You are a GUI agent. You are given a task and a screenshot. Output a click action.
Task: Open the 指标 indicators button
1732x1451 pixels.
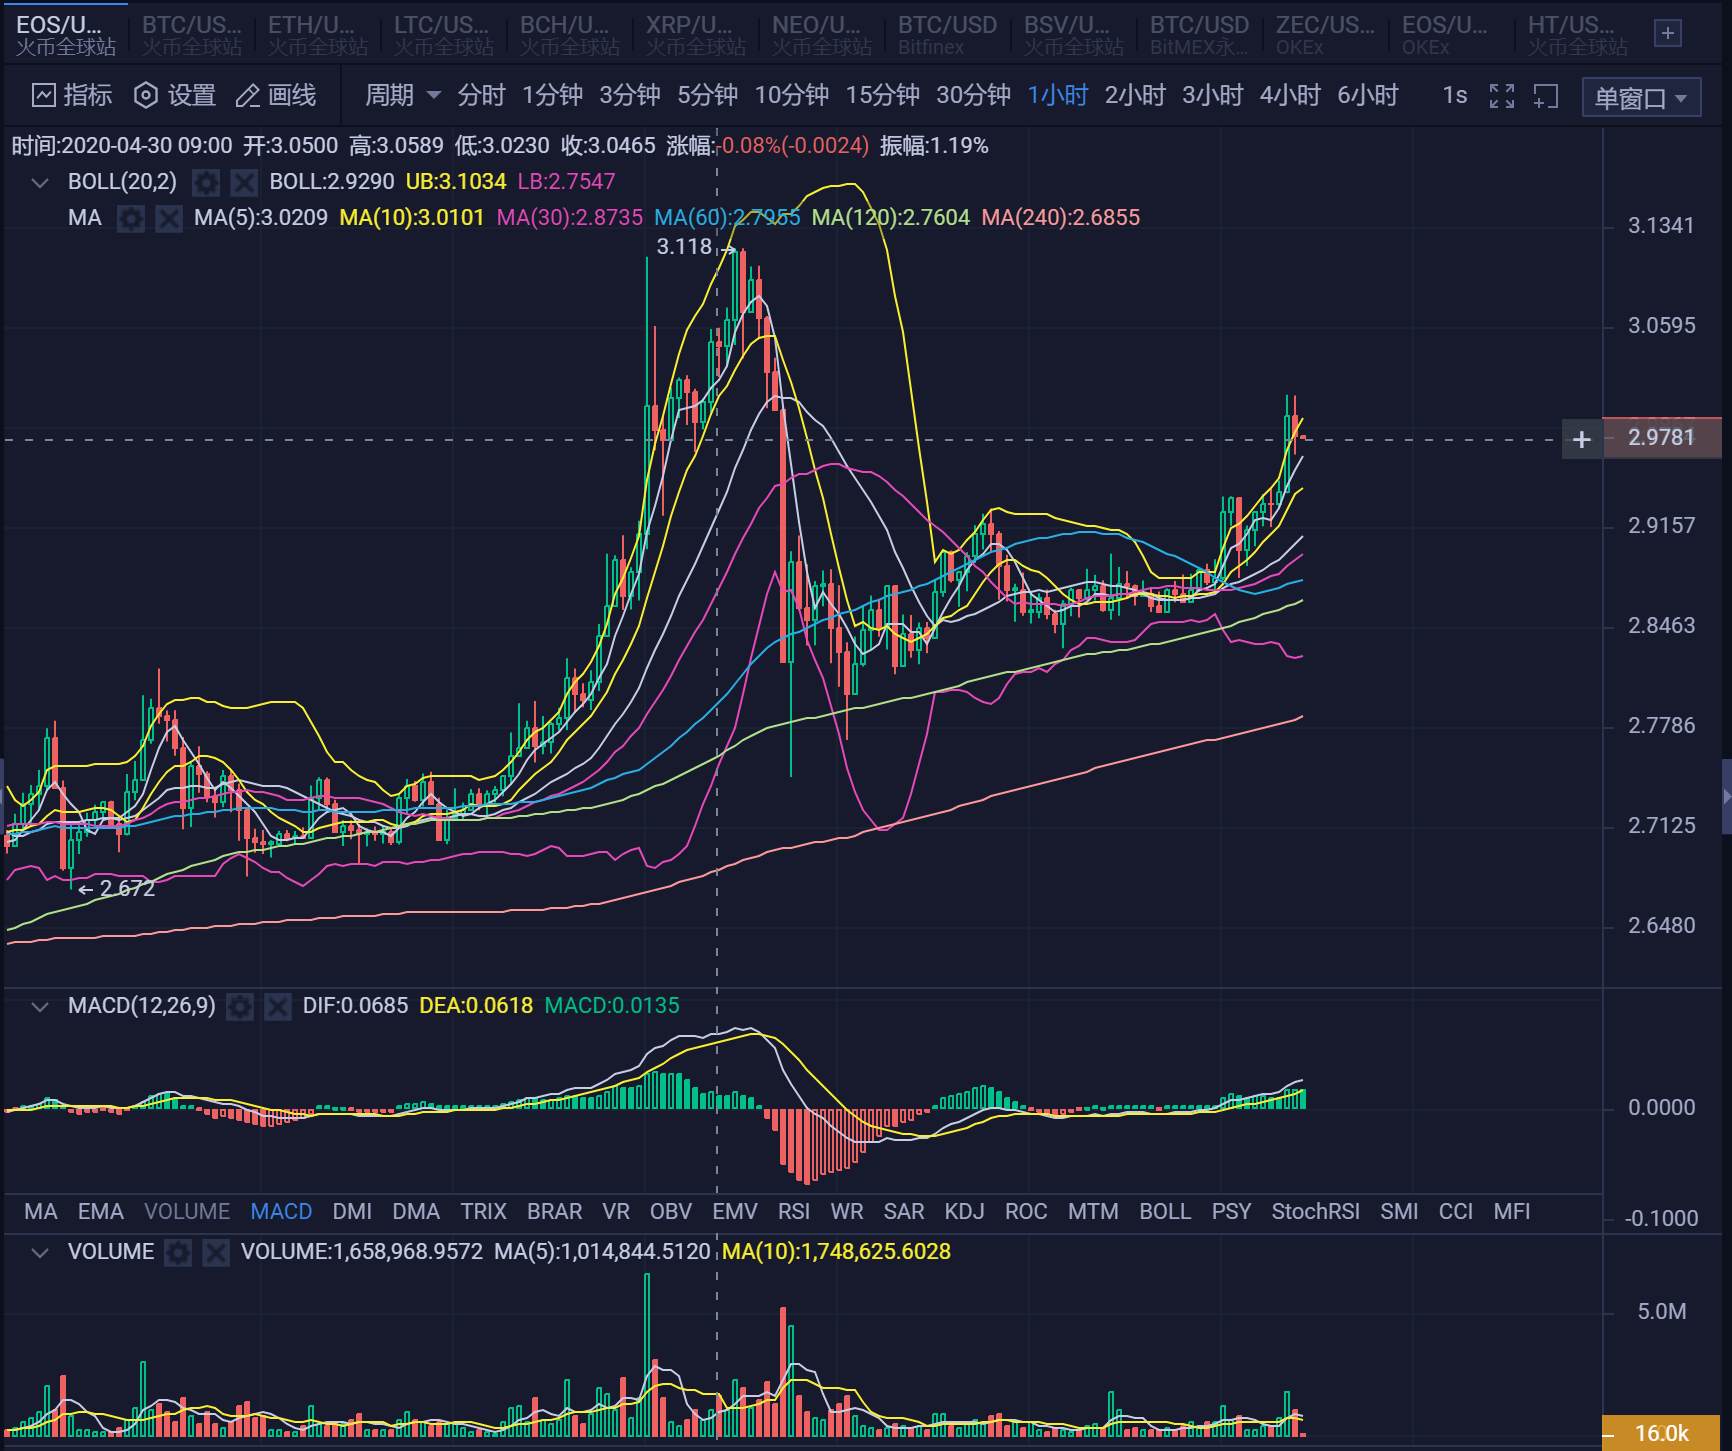click(72, 95)
